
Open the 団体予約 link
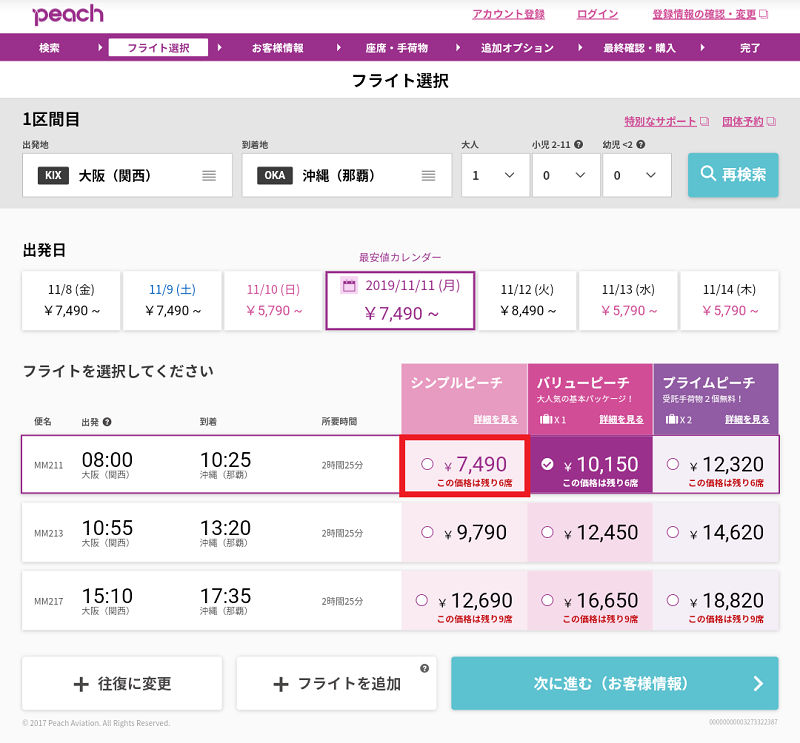pos(742,121)
